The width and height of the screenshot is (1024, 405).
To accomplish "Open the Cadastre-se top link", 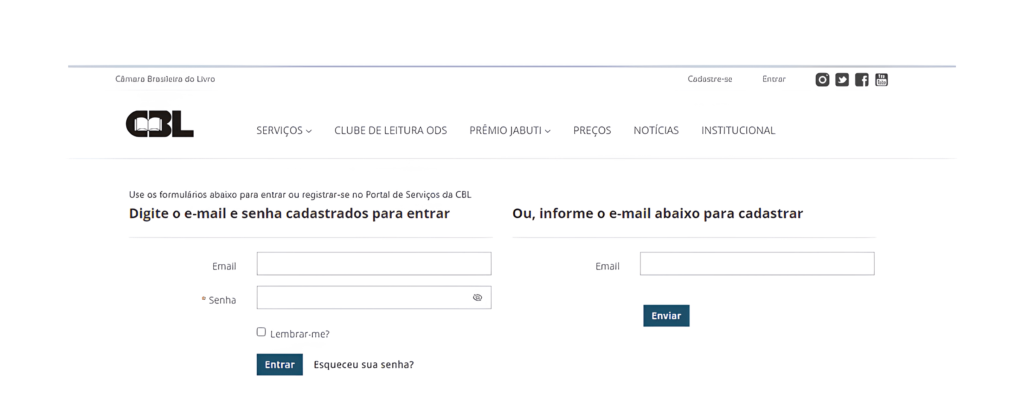I will (710, 79).
